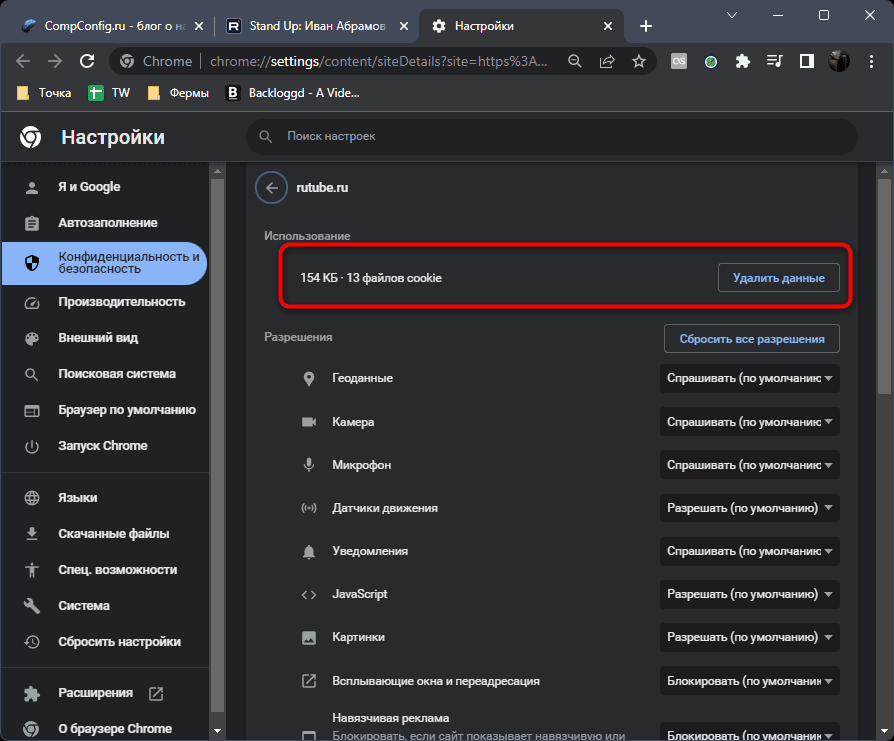Reload the current page

point(87,61)
